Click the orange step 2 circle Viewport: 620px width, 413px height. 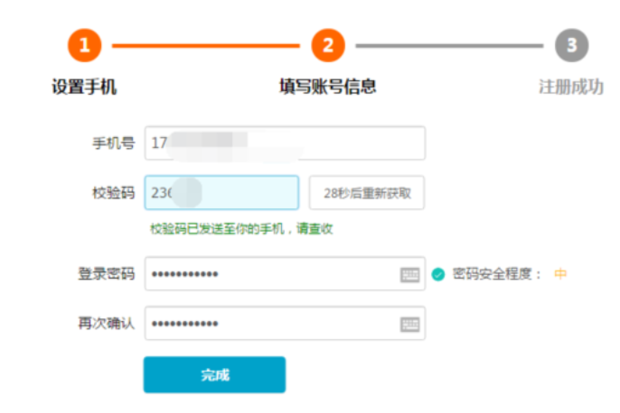[x=328, y=45]
